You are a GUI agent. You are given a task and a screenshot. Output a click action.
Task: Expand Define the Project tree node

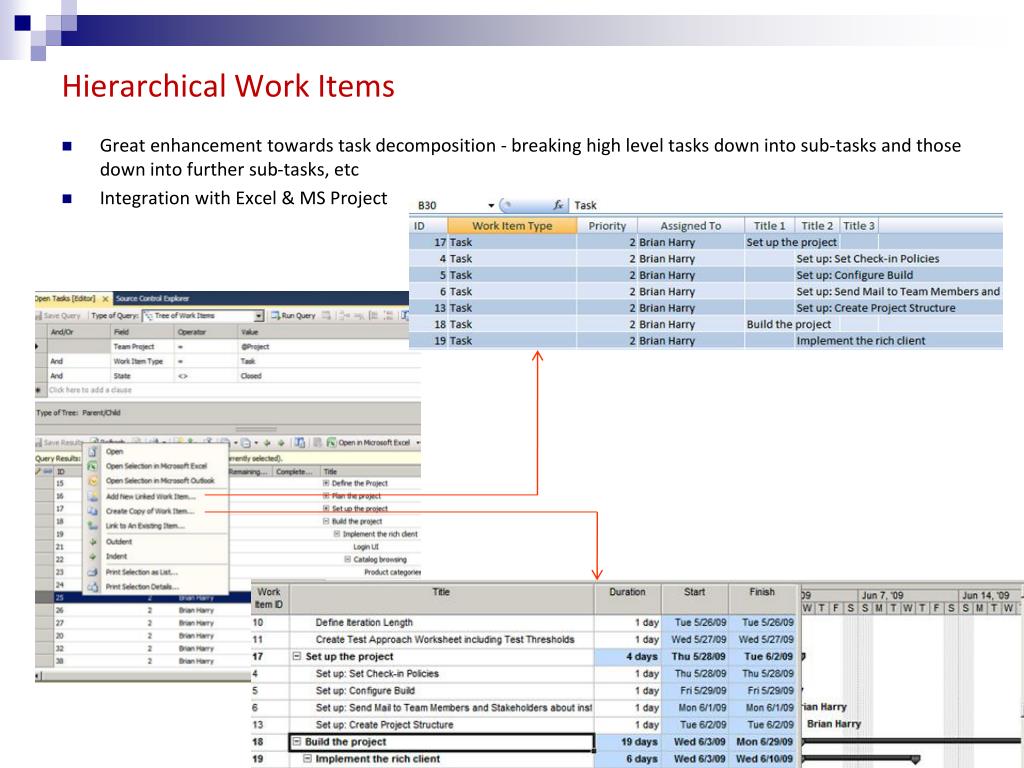click(x=326, y=483)
